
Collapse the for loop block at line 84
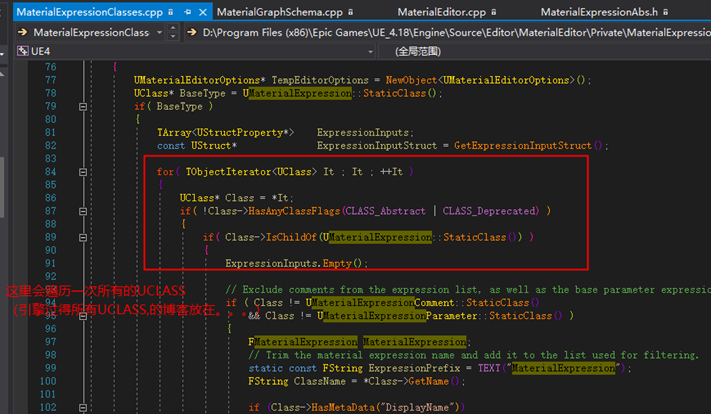pyautogui.click(x=83, y=172)
